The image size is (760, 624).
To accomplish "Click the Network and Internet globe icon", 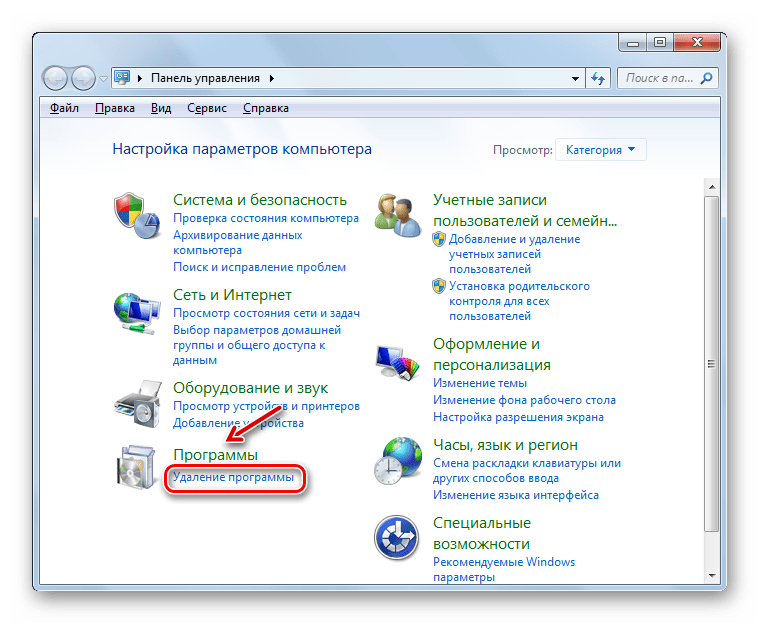I will 137,313.
